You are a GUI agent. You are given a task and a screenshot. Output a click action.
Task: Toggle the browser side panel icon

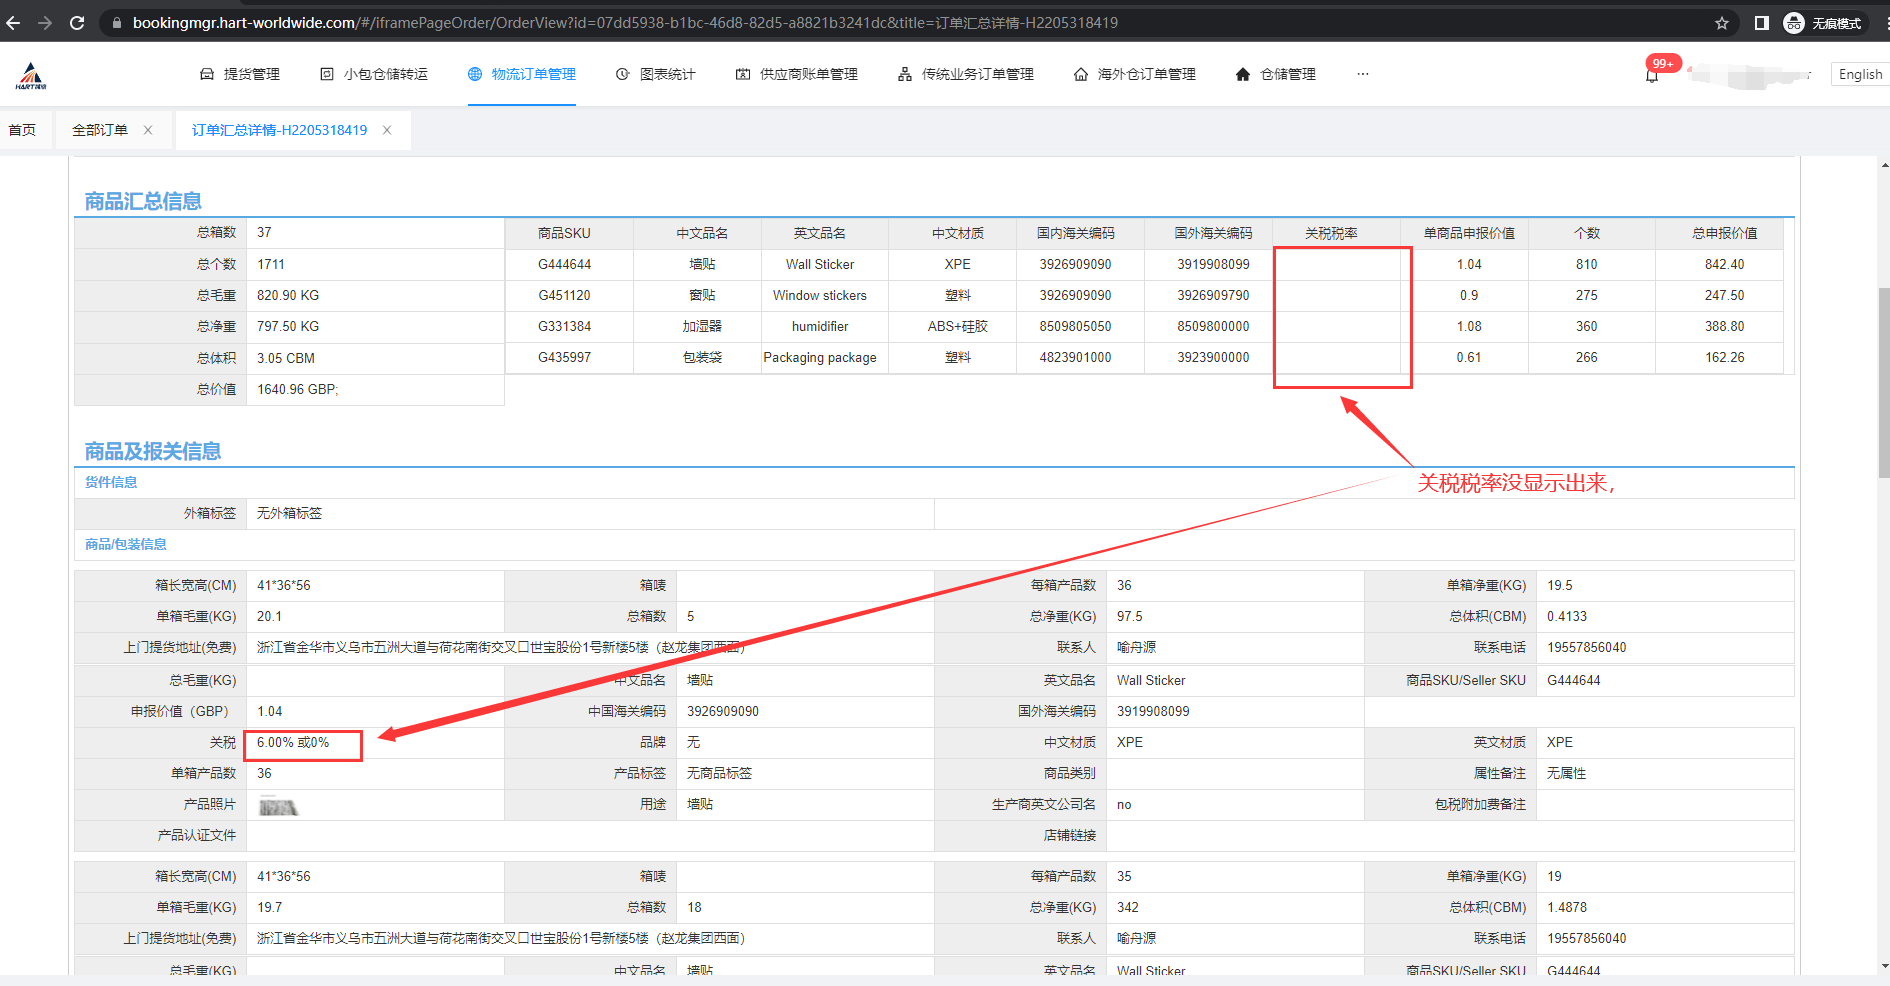tap(1762, 23)
